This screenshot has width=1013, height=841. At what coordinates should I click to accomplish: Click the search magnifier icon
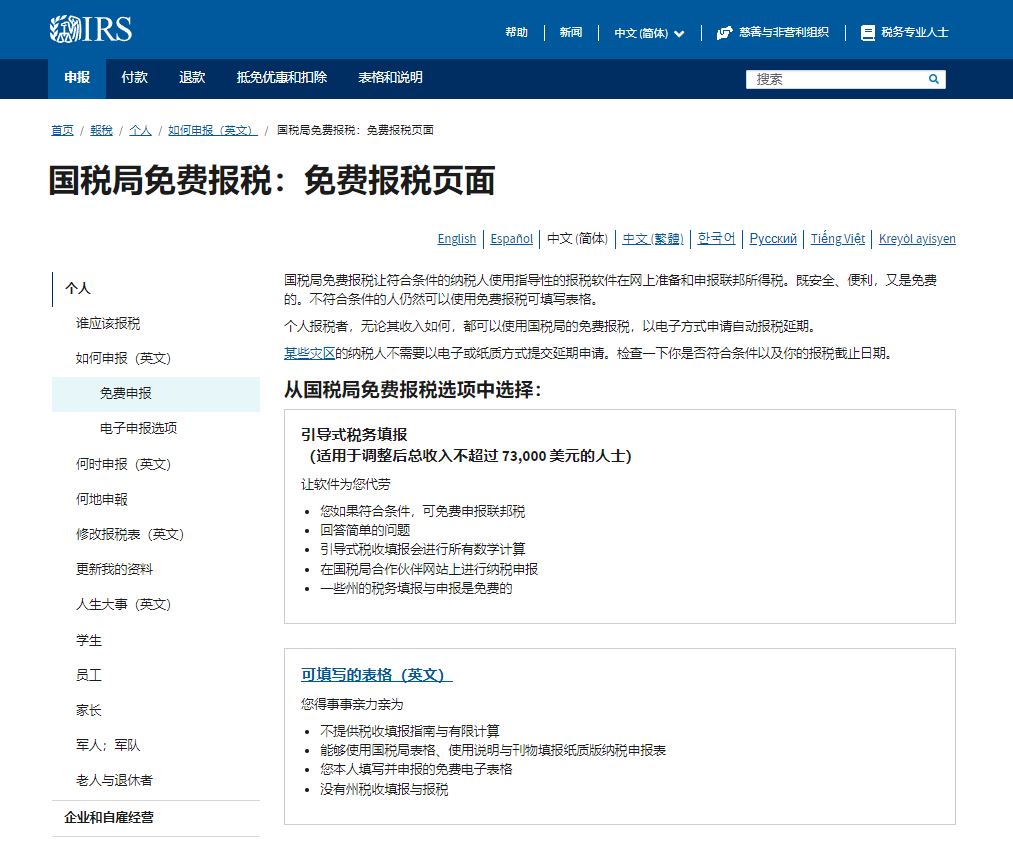(x=934, y=79)
